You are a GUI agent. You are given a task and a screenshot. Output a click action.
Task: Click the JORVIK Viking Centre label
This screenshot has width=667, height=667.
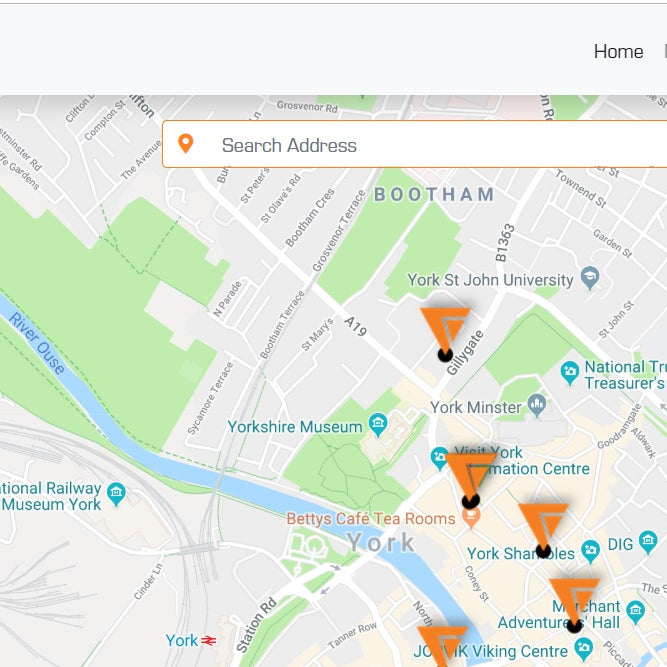[x=490, y=651]
